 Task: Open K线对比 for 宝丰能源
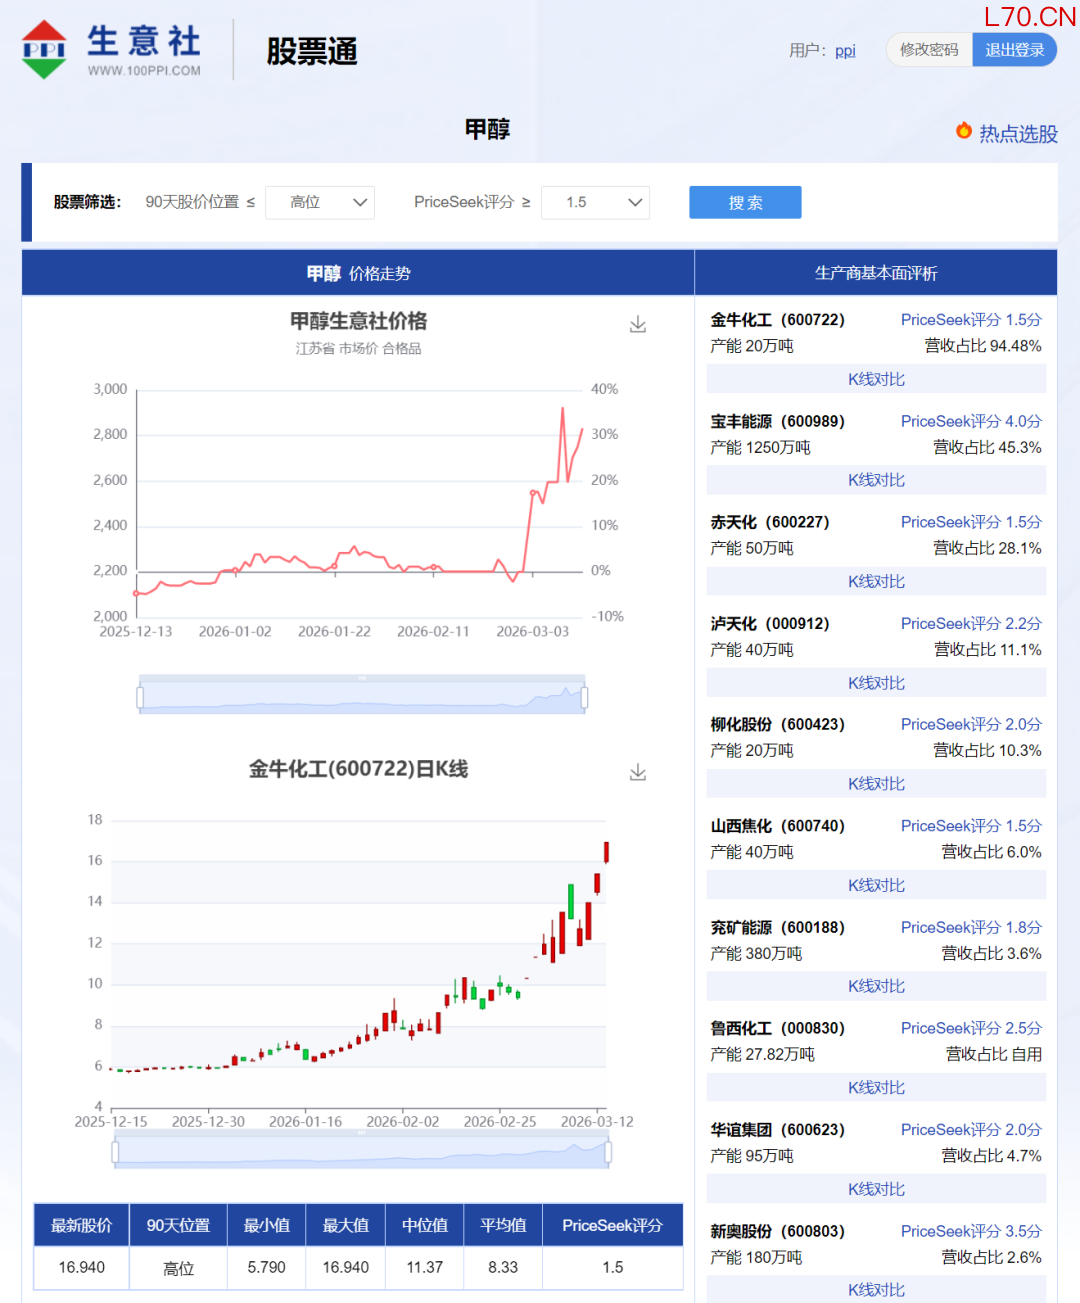coord(876,480)
